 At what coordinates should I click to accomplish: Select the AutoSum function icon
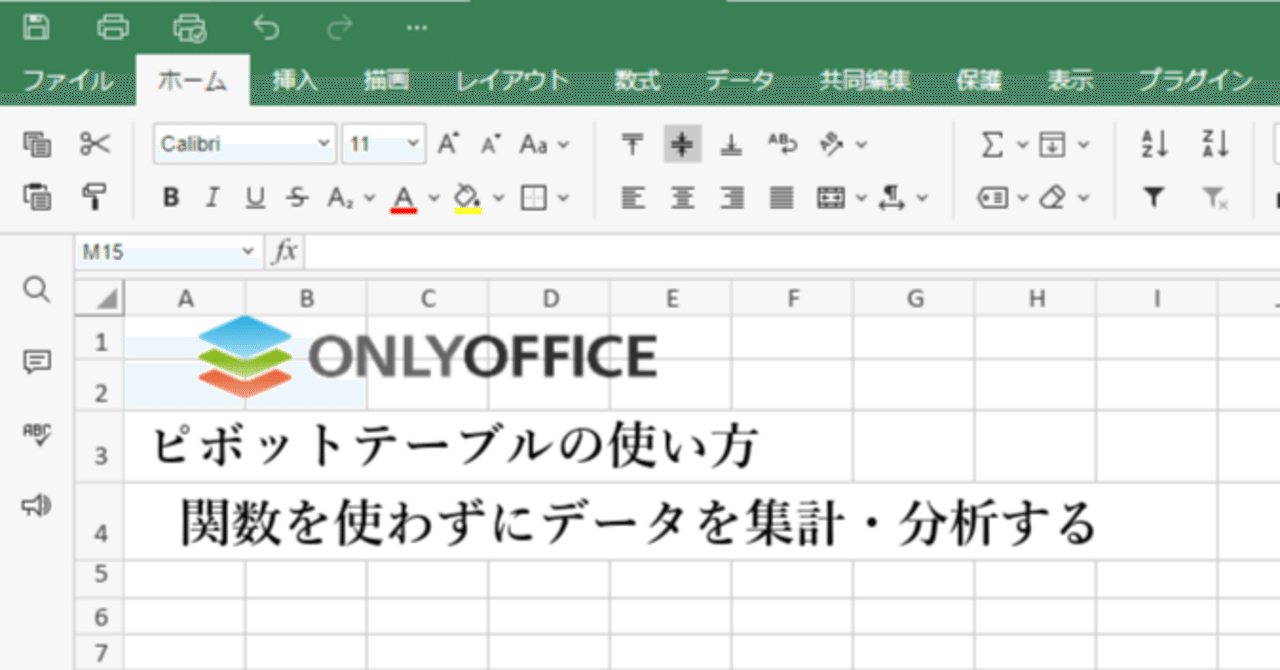tap(992, 144)
